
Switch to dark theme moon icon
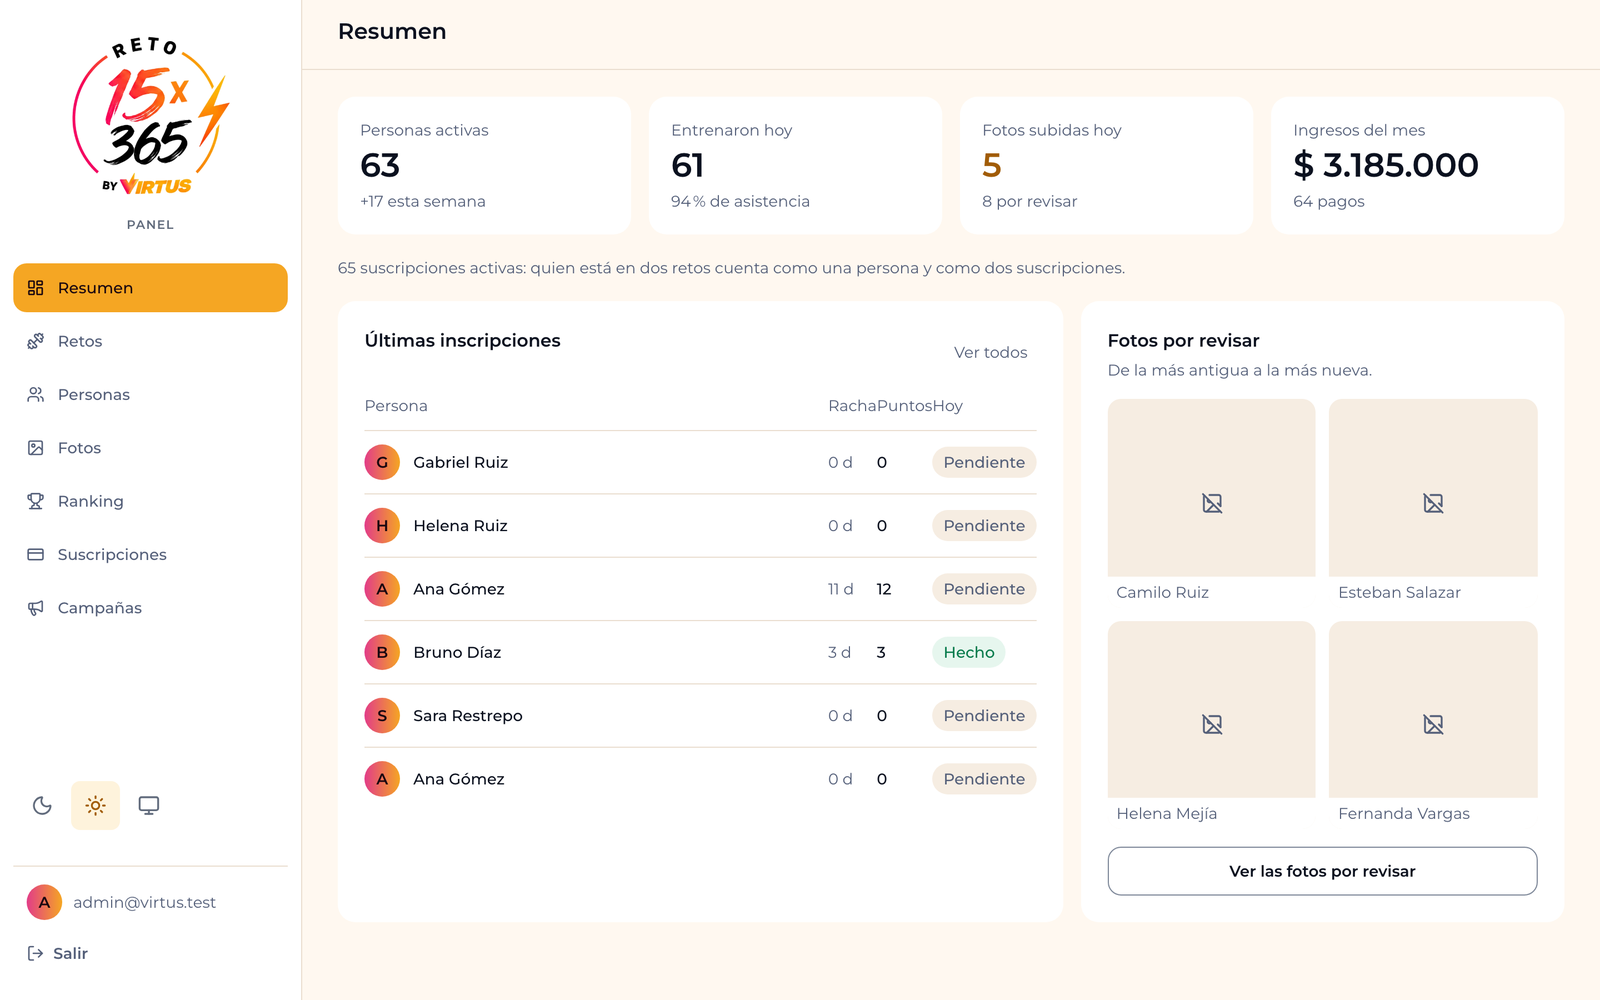(x=42, y=805)
